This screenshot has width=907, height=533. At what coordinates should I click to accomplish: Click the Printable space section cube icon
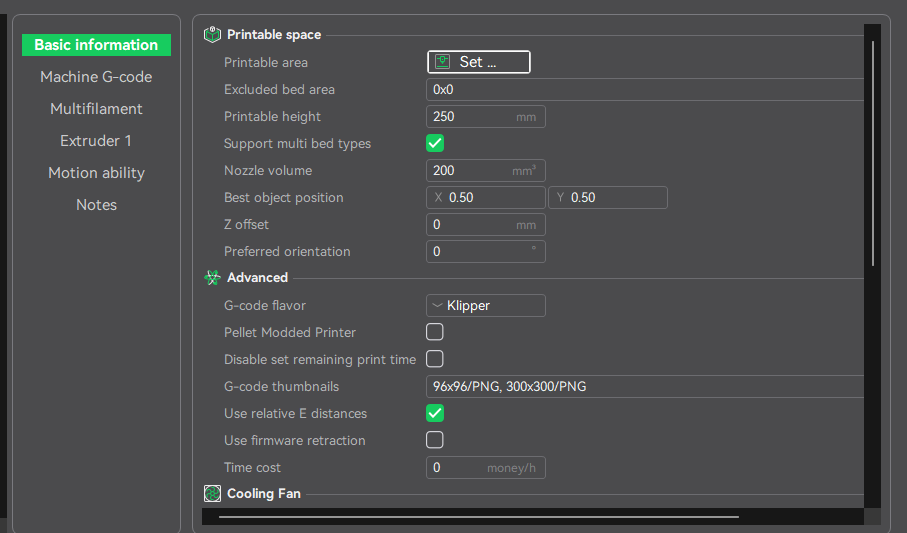[212, 35]
